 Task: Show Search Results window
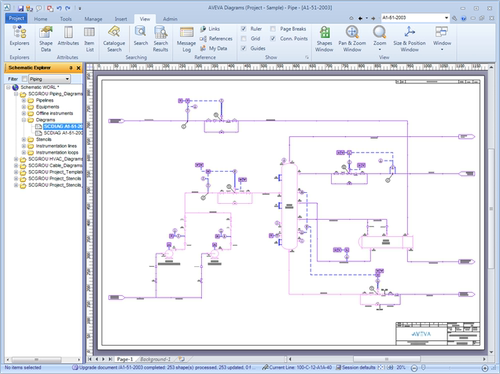coord(160,39)
